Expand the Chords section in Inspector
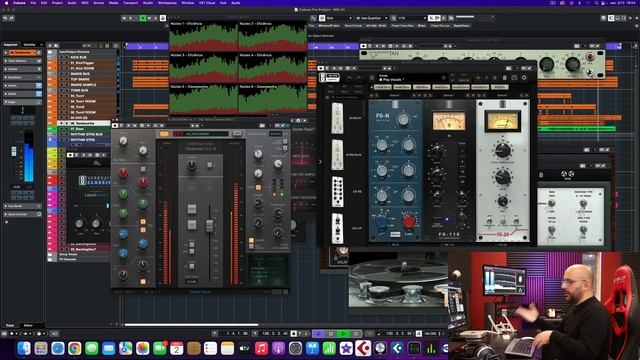Viewport: 640px width, 360px height. coord(22,69)
